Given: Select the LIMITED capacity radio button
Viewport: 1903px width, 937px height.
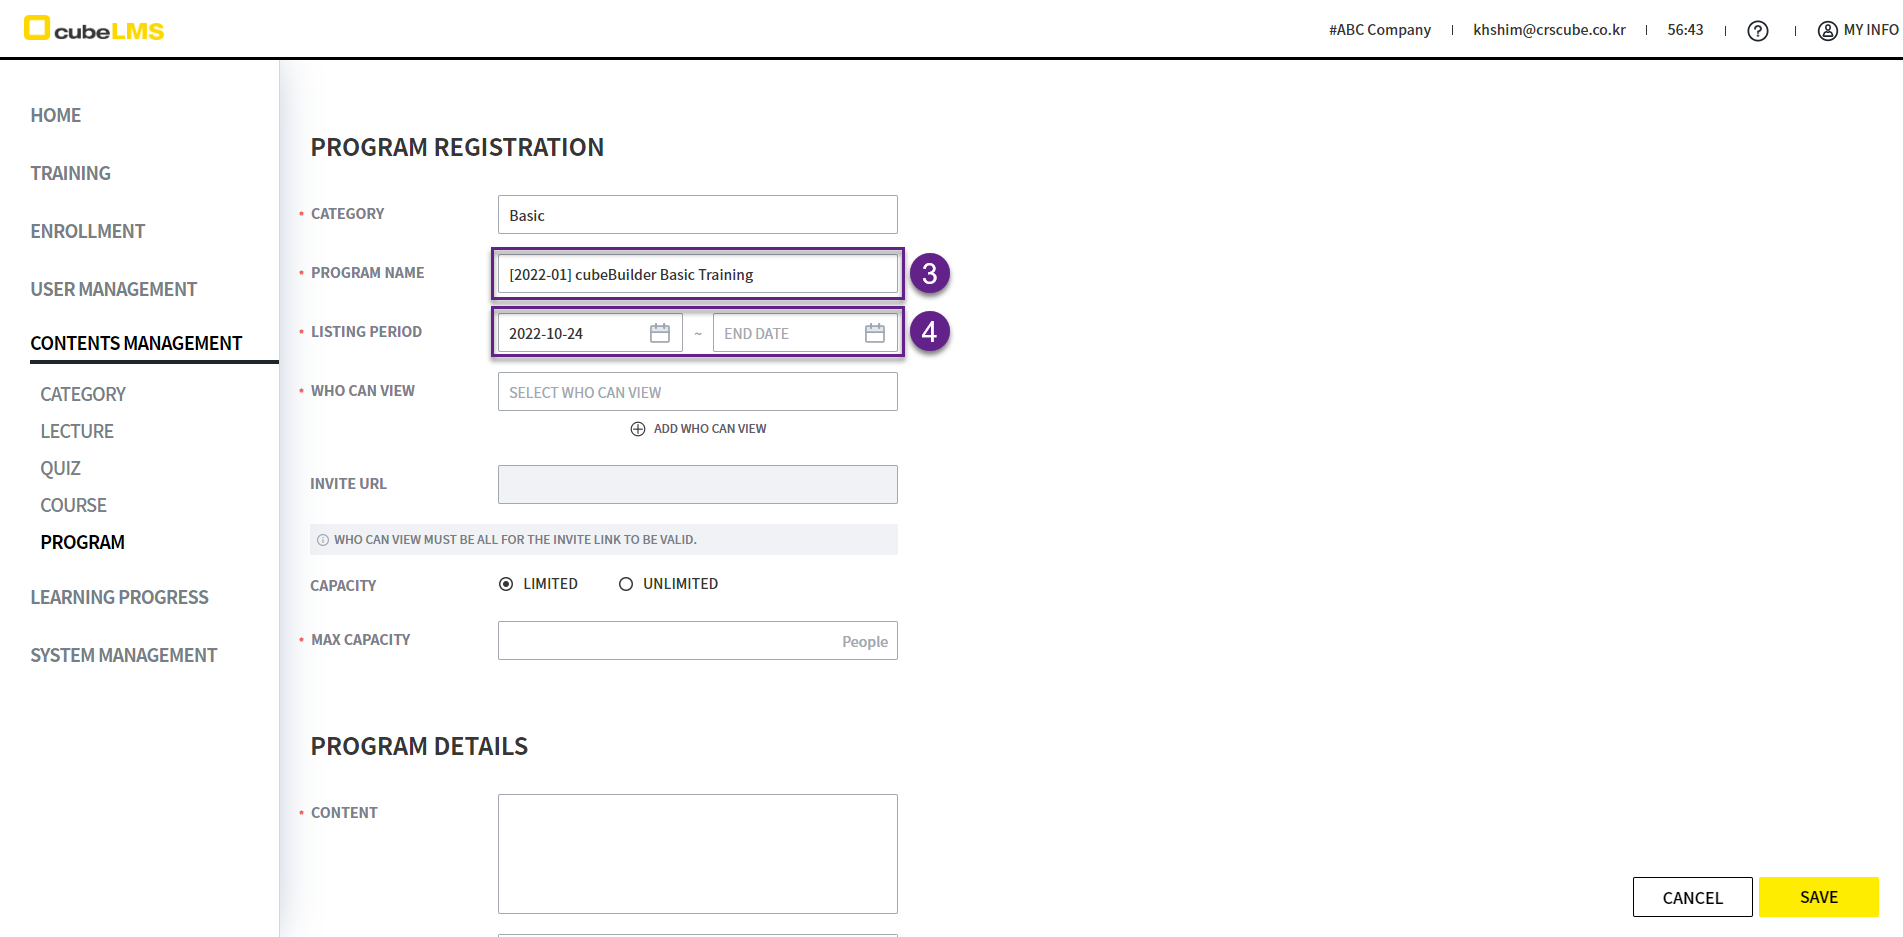Looking at the screenshot, I should (x=506, y=584).
